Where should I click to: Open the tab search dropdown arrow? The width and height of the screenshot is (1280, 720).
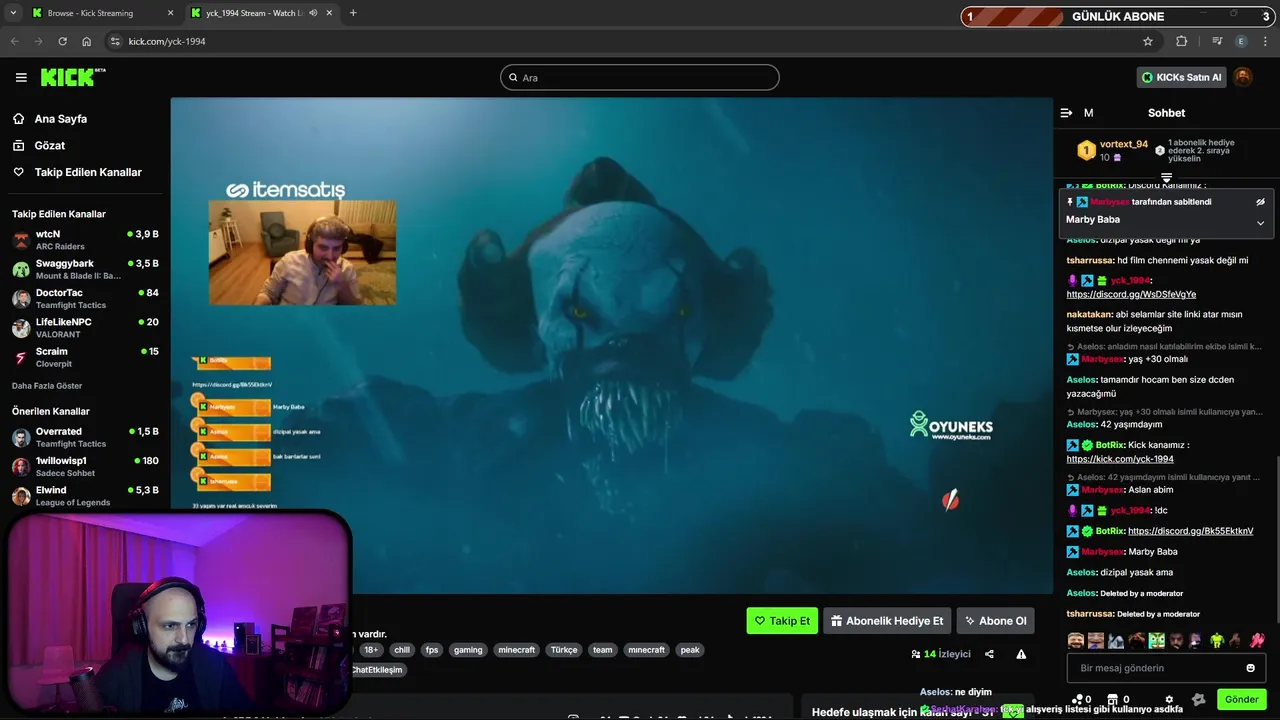point(12,13)
